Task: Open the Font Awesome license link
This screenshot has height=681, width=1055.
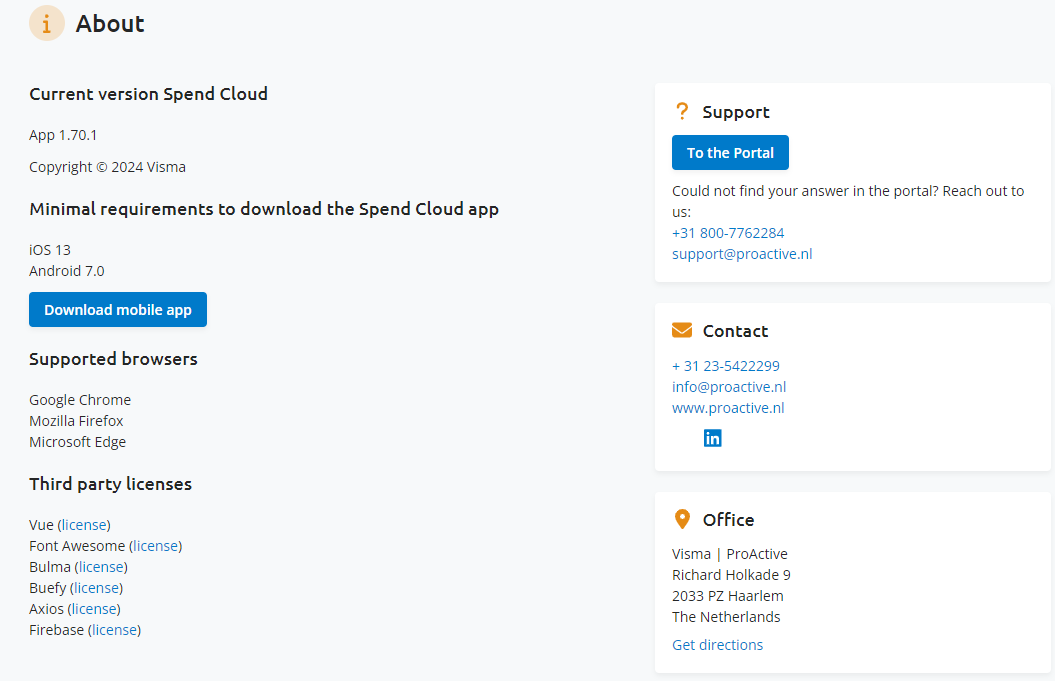Action: click(x=155, y=546)
